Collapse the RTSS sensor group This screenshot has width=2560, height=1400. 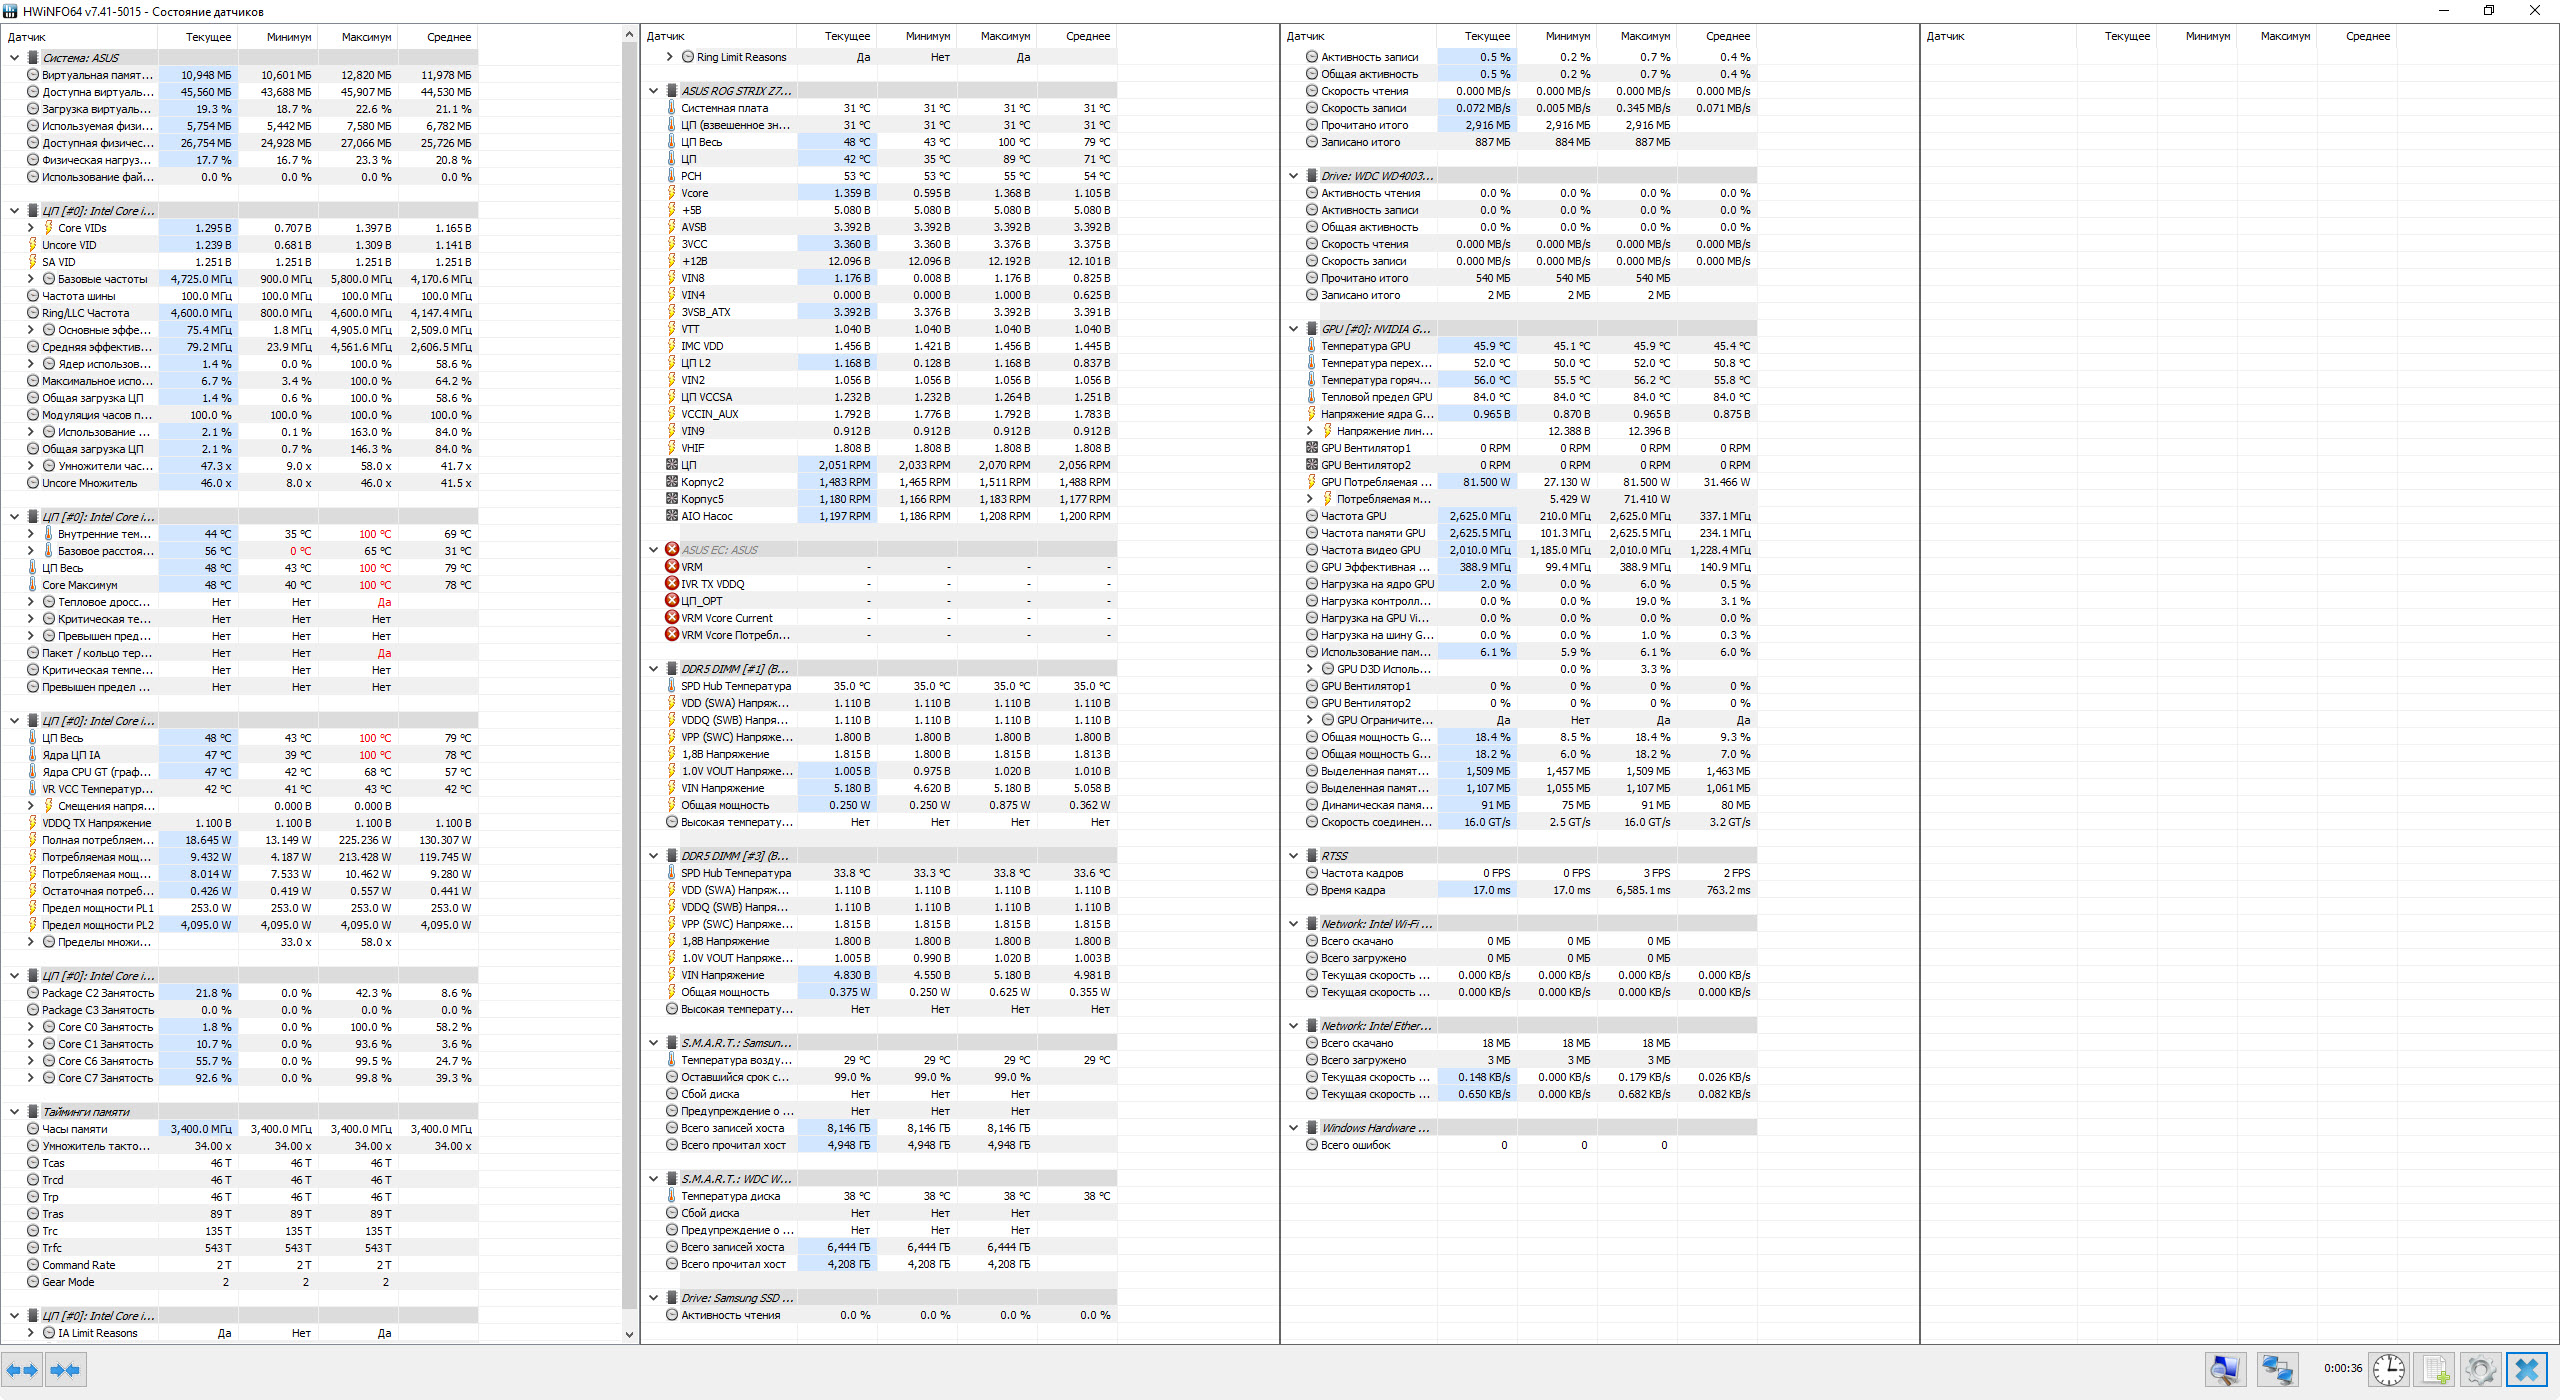tap(1294, 856)
